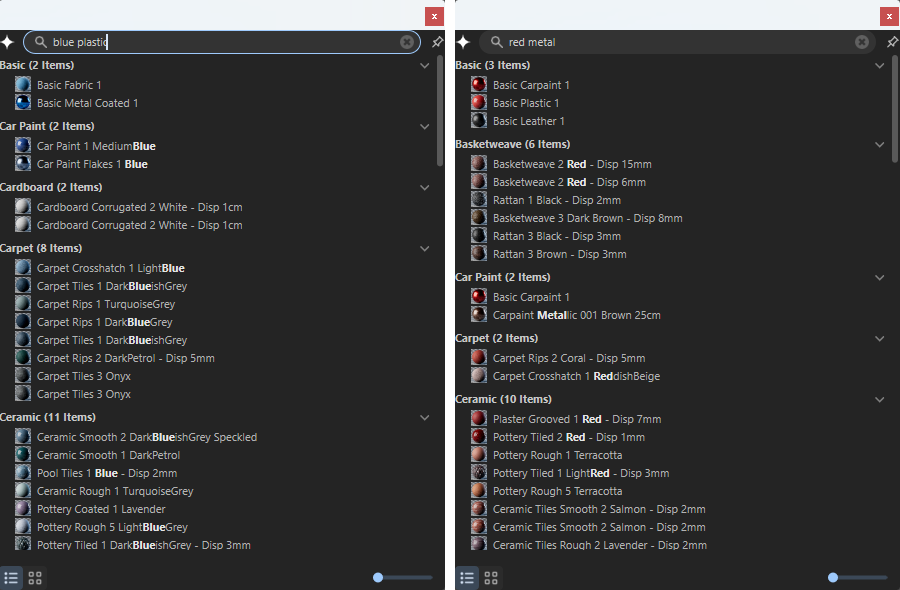Toggle list view in the left panel
Image resolution: width=900 pixels, height=590 pixels.
tap(12, 577)
